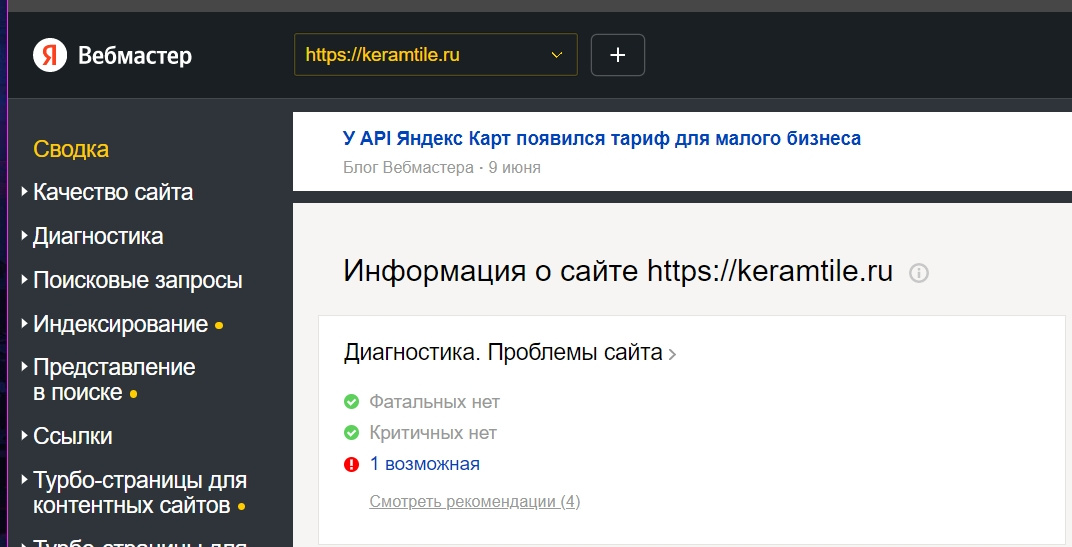Open Представление в поиске menu item
This screenshot has height=547, width=1072.
(113, 380)
